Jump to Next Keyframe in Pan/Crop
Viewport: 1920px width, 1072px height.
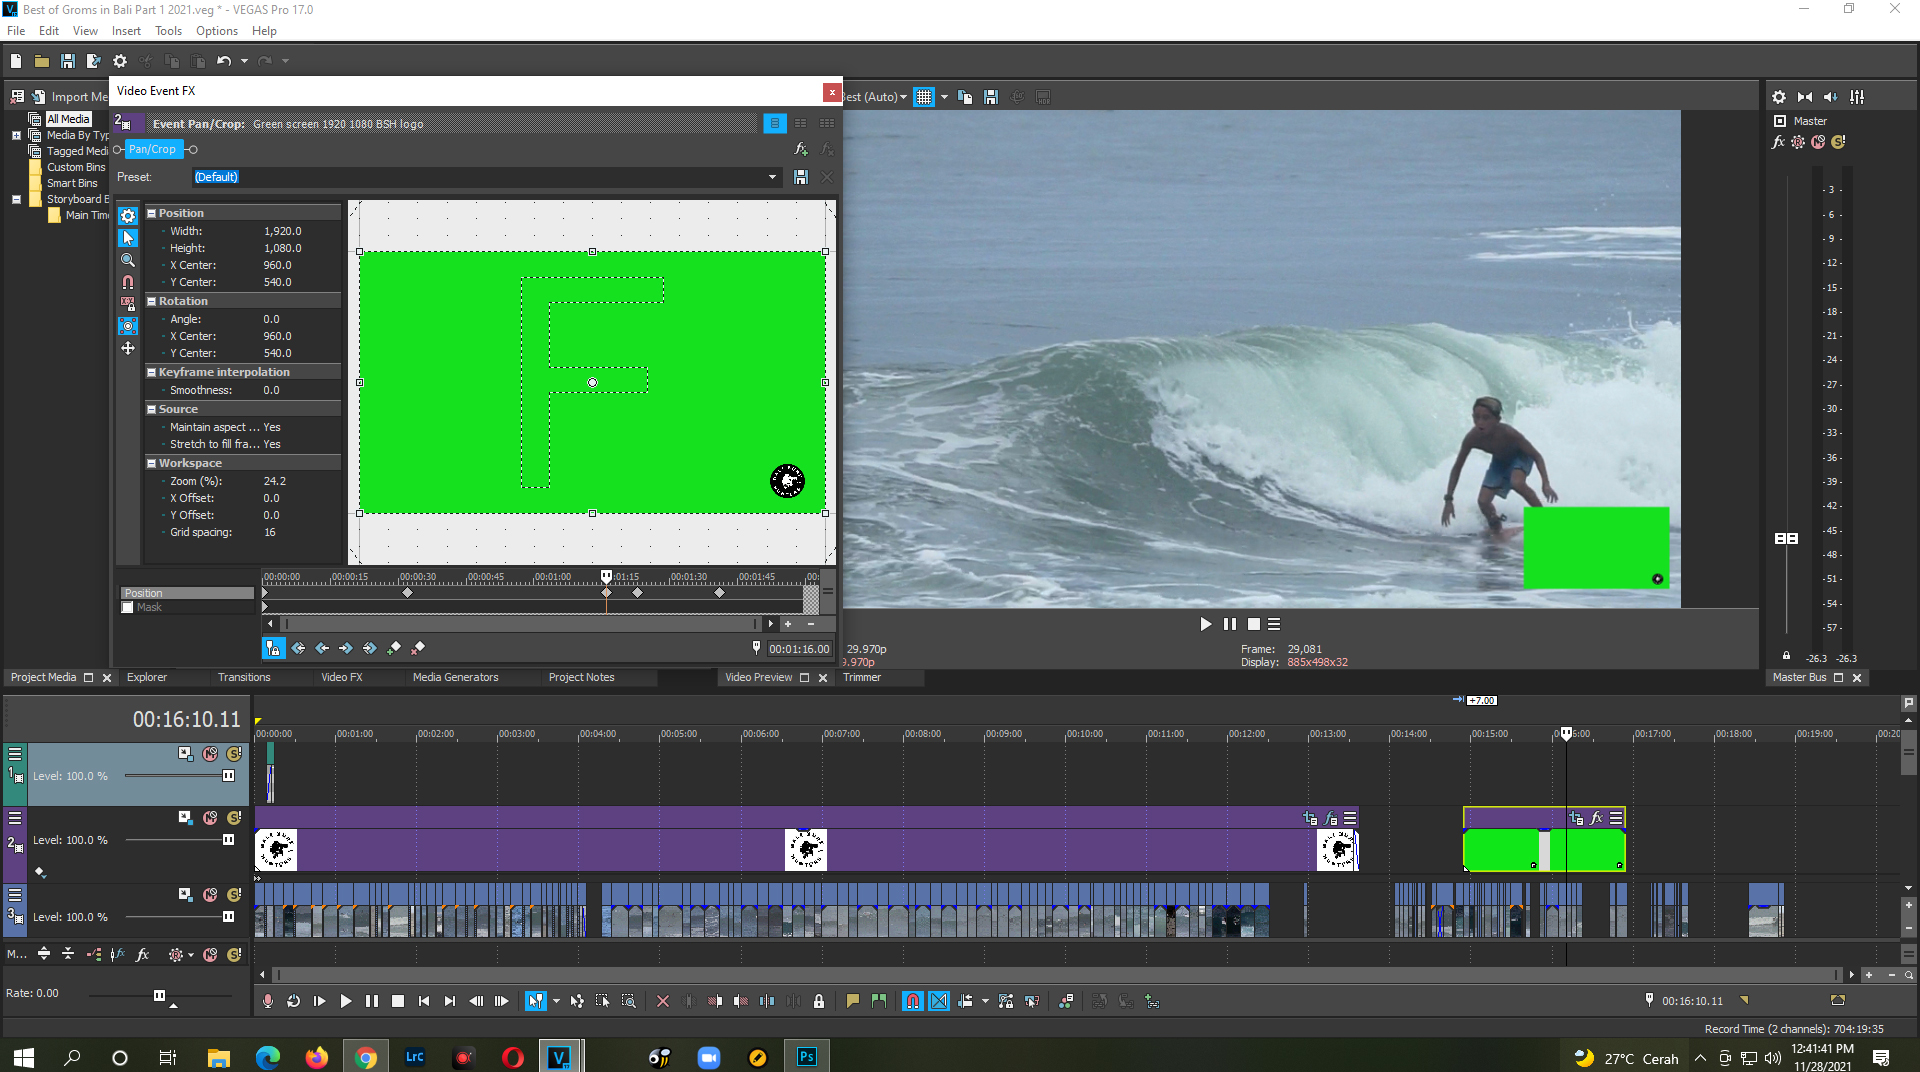(346, 649)
